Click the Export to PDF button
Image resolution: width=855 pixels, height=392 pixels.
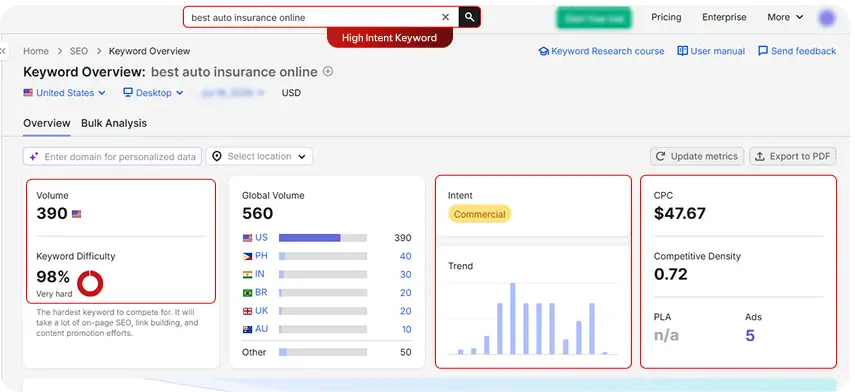click(x=793, y=156)
